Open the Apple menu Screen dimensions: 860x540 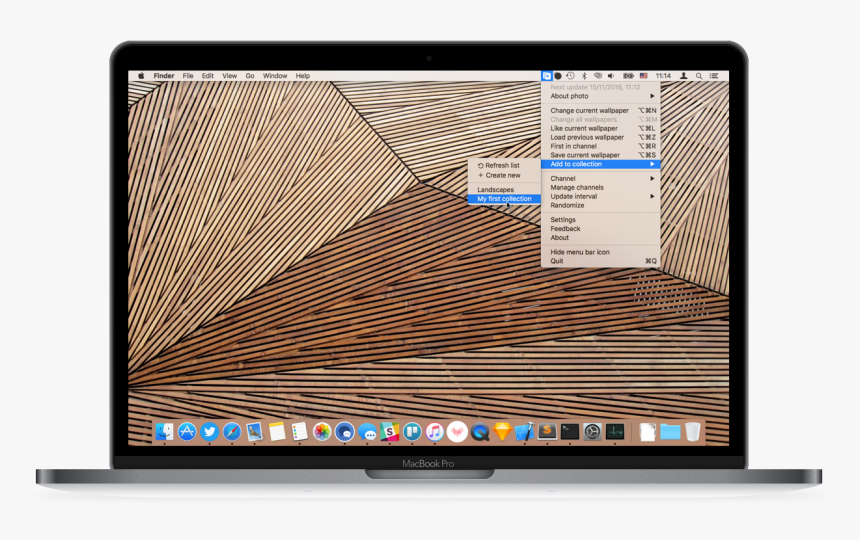coord(141,76)
